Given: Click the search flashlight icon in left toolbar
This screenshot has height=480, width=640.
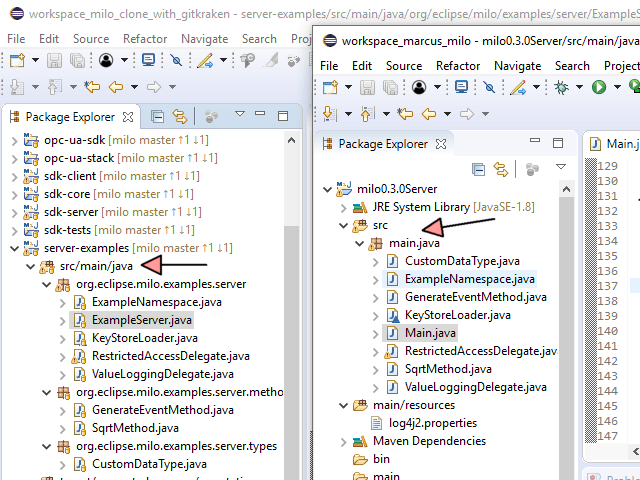Looking at the screenshot, I should (247, 61).
